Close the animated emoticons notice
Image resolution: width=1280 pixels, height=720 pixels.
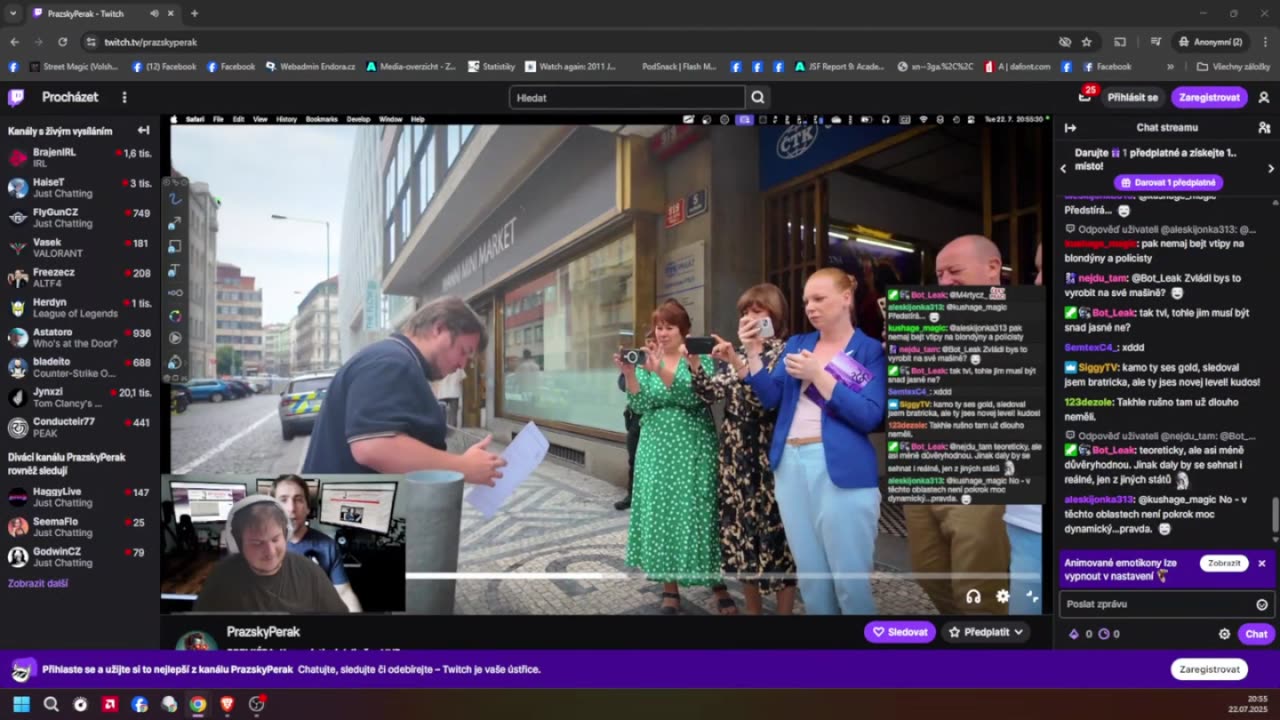tap(1262, 563)
